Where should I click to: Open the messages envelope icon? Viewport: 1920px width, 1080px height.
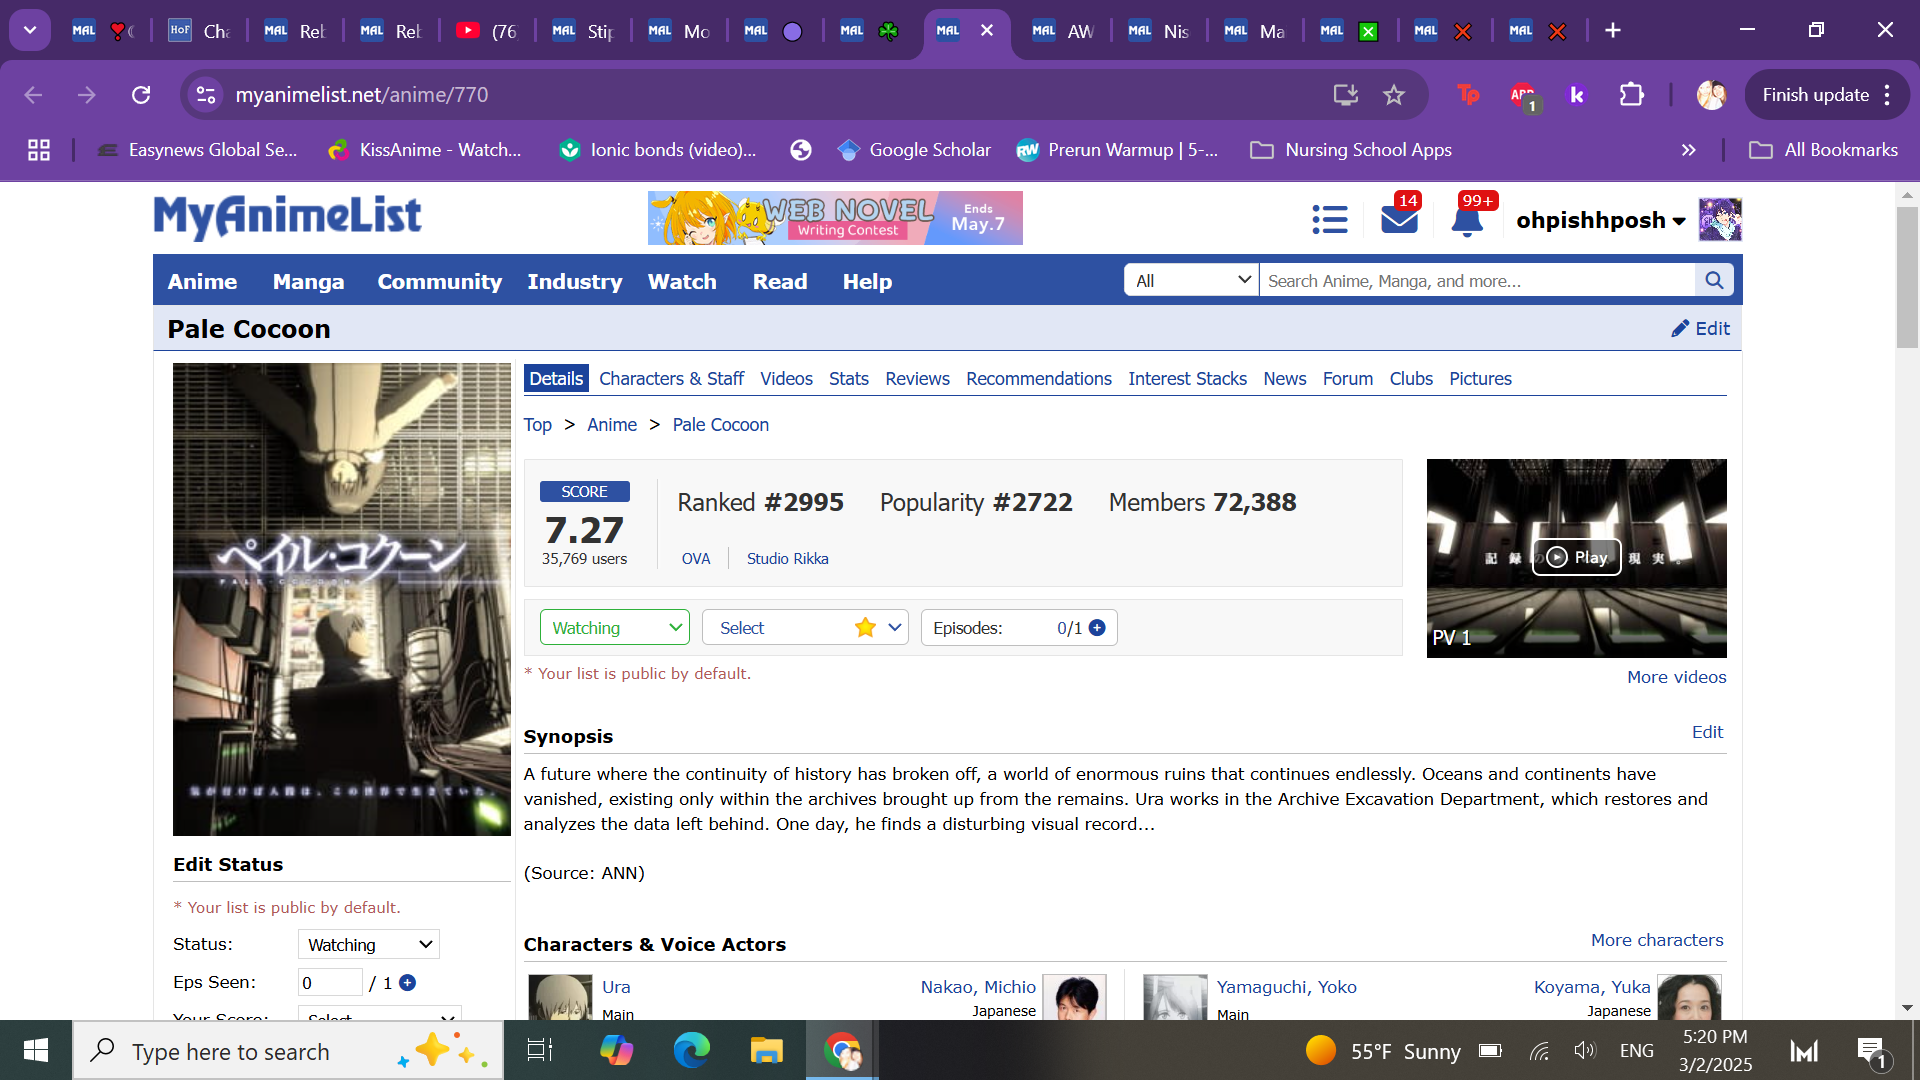click(x=1399, y=219)
